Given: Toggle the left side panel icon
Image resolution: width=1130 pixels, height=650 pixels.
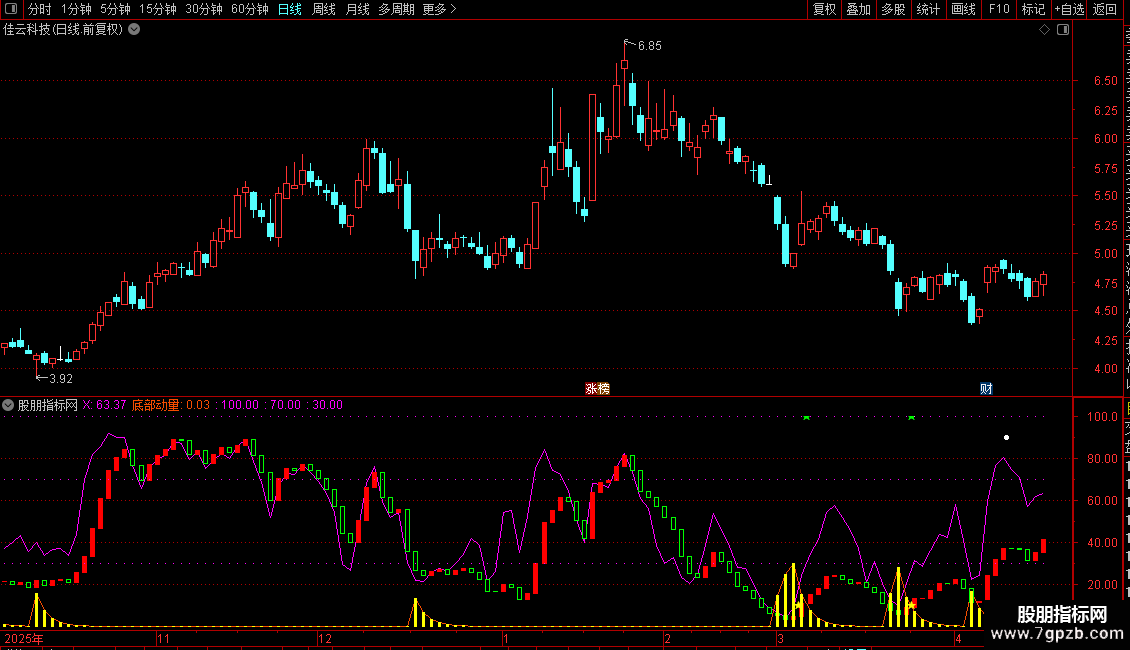Looking at the screenshot, I should pyautogui.click(x=11, y=9).
